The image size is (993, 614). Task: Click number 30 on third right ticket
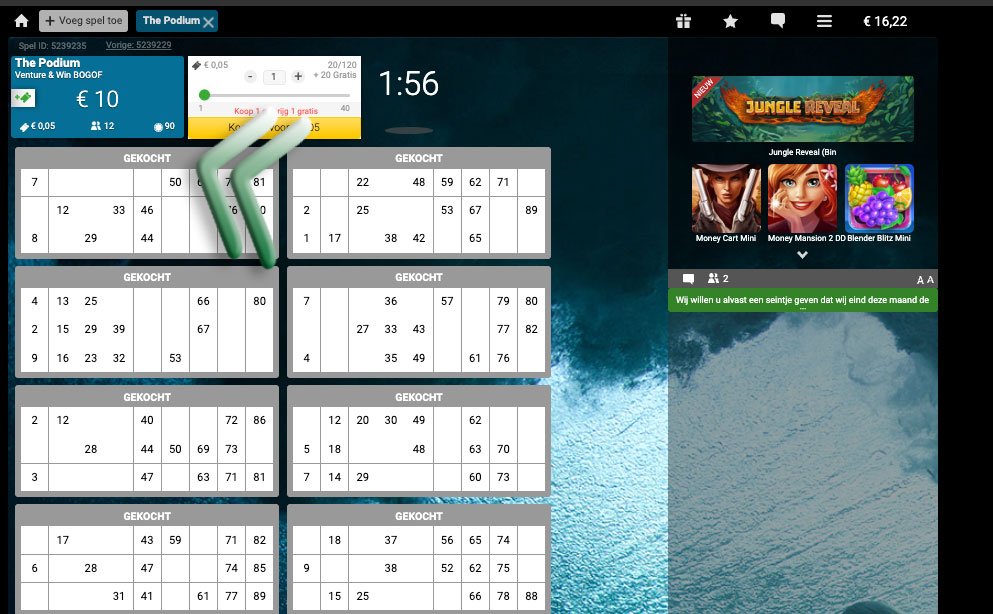point(391,420)
